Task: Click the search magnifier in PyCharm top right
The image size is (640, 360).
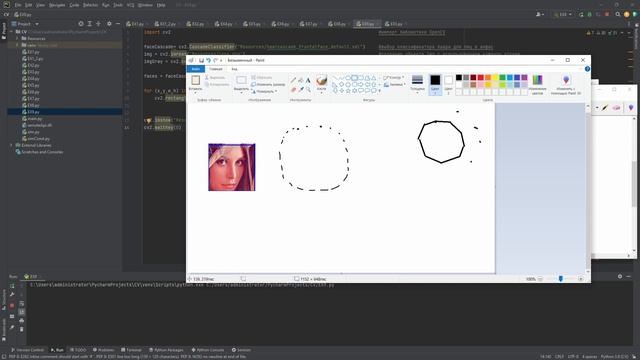Action: 618,14
